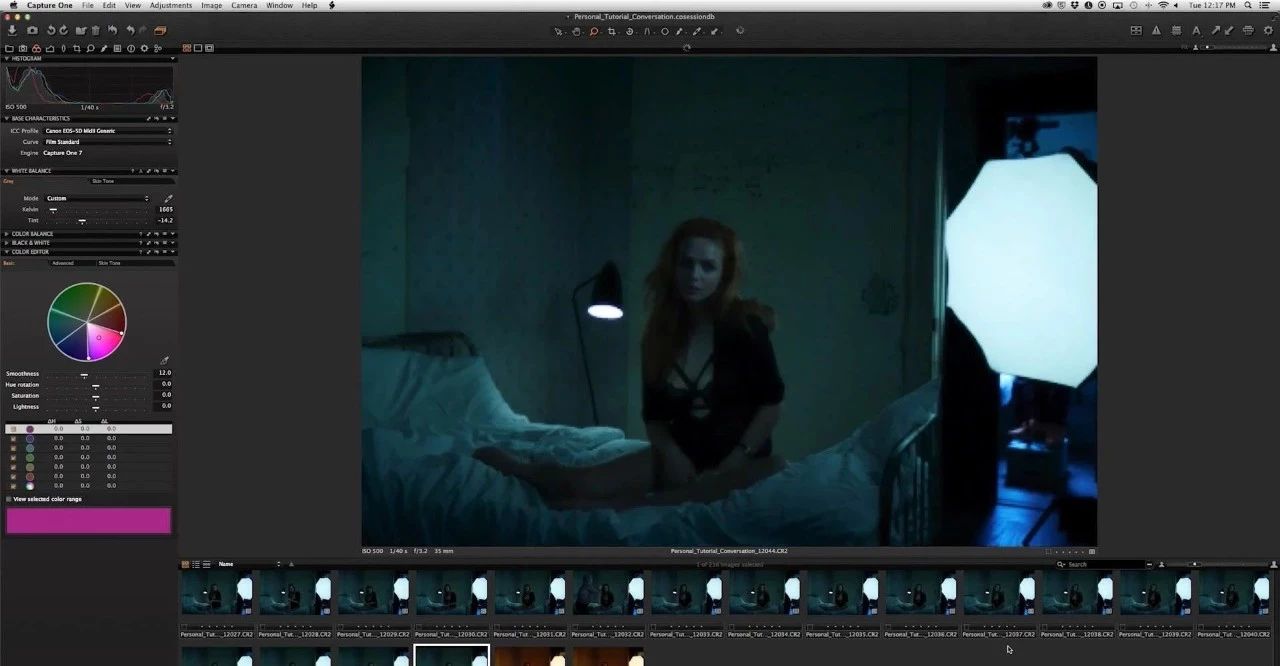
Task: Select the orange Zoom loupe cursor tool
Action: pyautogui.click(x=593, y=31)
